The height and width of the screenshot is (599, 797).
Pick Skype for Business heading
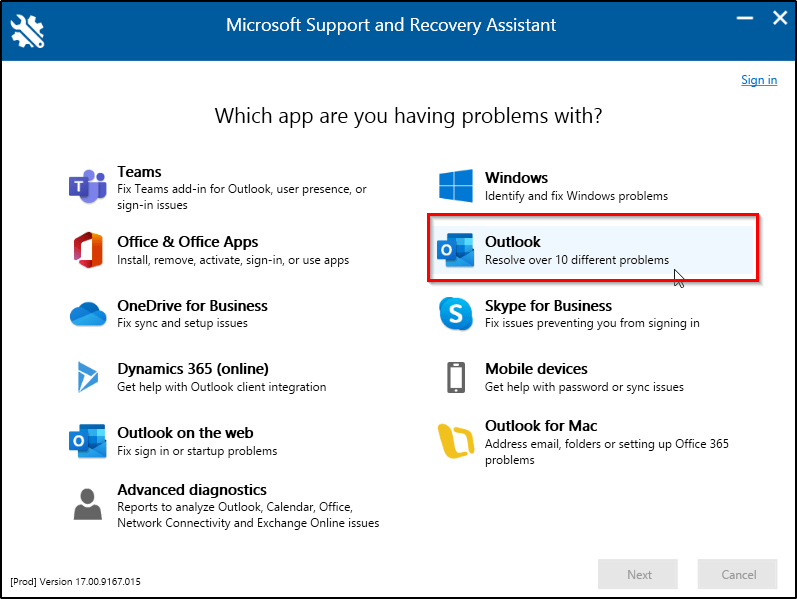(x=548, y=306)
